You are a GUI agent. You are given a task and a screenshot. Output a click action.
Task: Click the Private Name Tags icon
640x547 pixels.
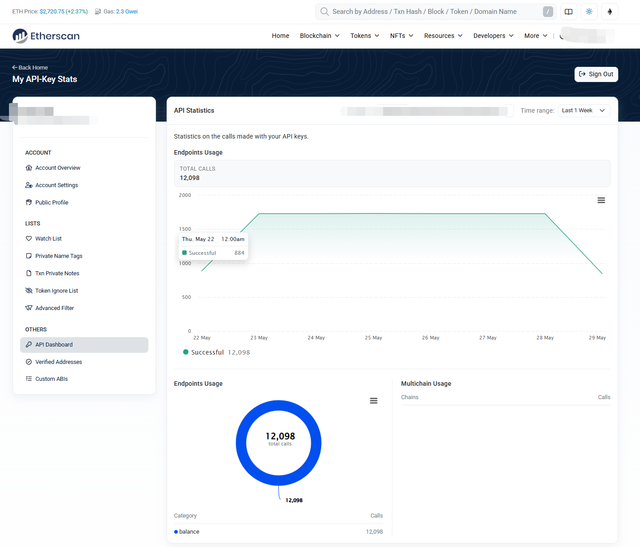pos(29,256)
